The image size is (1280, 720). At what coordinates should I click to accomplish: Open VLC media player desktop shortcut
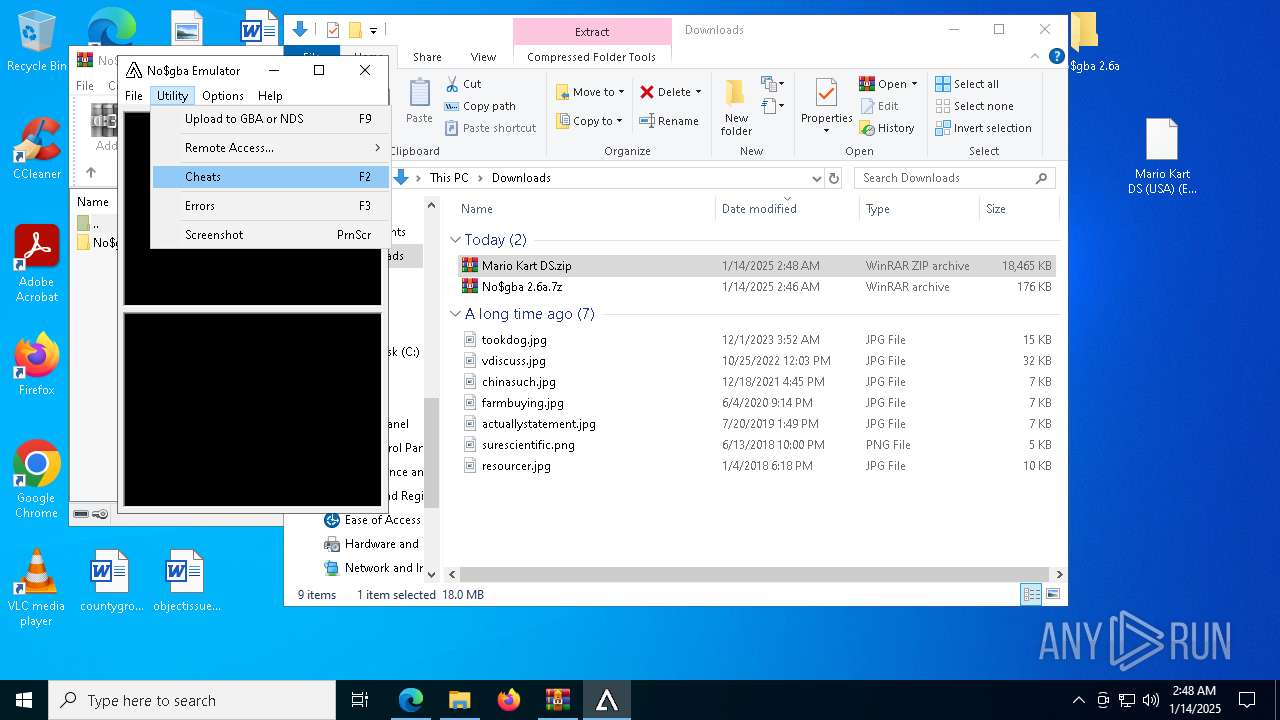tap(37, 588)
